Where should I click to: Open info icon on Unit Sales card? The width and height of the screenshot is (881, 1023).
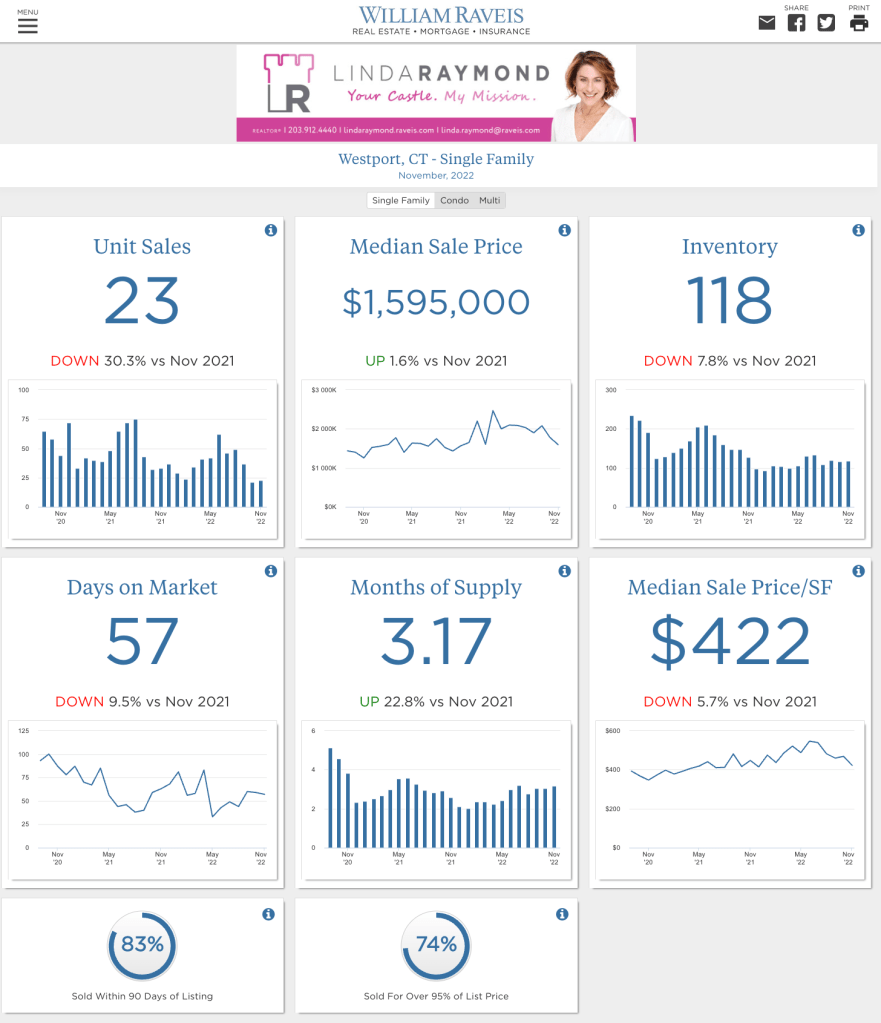click(x=270, y=231)
